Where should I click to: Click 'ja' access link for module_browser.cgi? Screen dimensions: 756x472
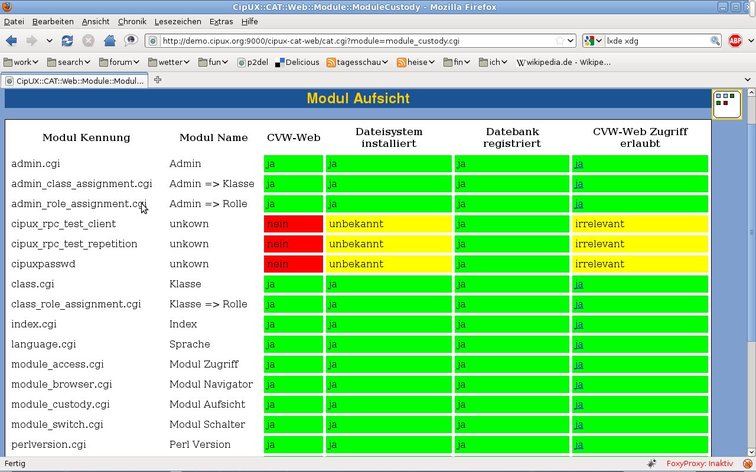(x=579, y=385)
